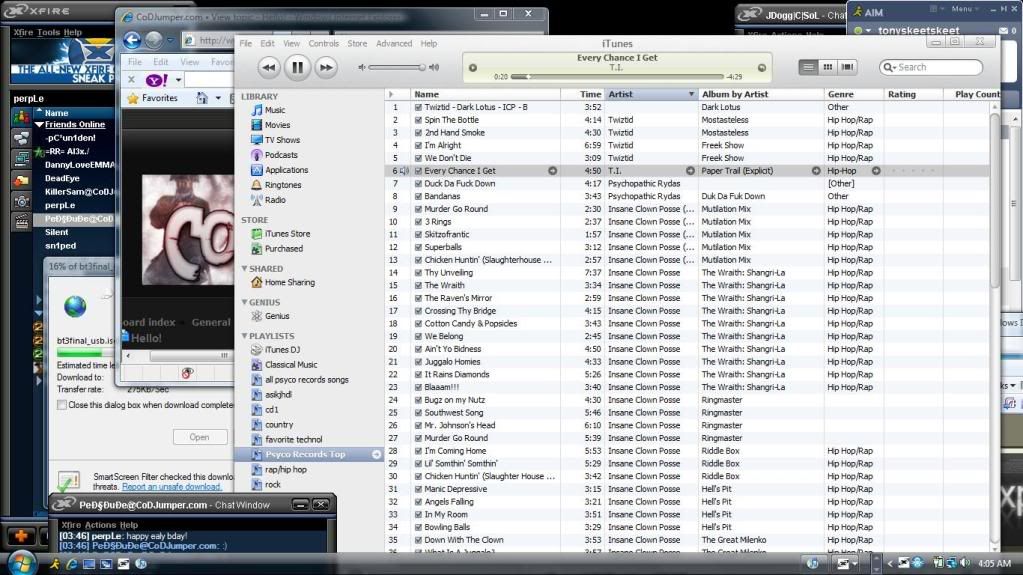Click the download progress bar for bt3final_usb

(x=85, y=353)
